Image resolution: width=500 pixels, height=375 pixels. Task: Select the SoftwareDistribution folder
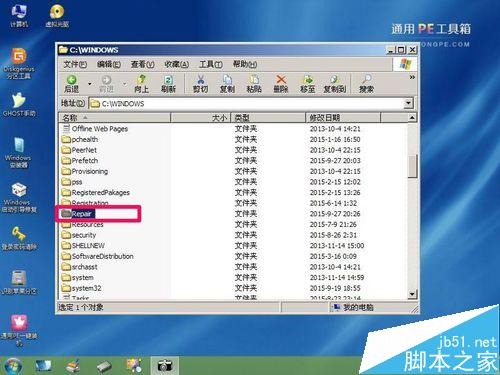tap(98, 256)
